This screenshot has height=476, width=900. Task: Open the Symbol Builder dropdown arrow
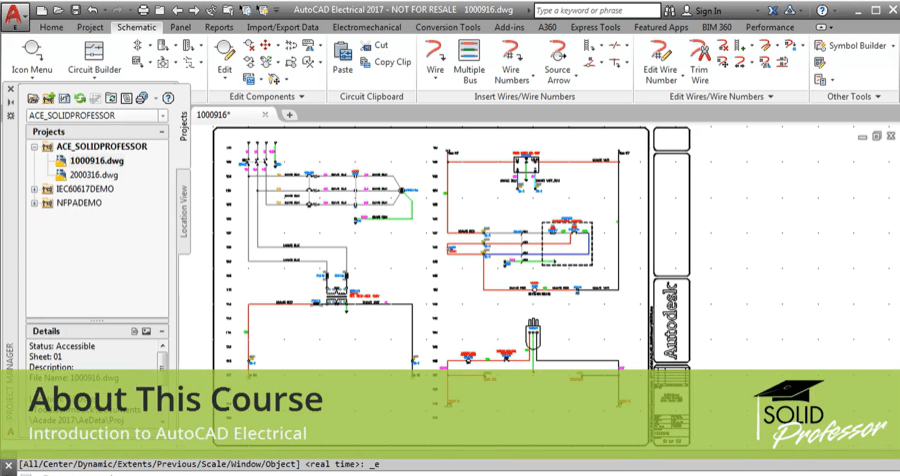click(x=893, y=46)
